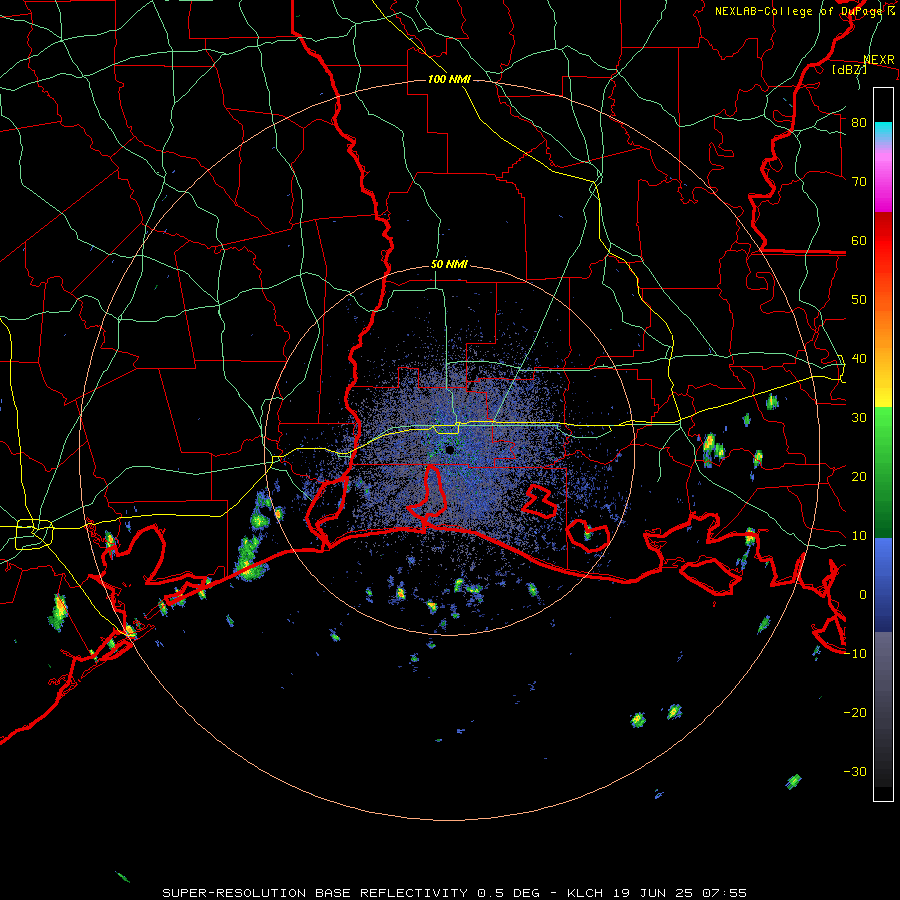The width and height of the screenshot is (900, 900).
Task: Click the black radar site dot at center
Action: (x=449, y=450)
